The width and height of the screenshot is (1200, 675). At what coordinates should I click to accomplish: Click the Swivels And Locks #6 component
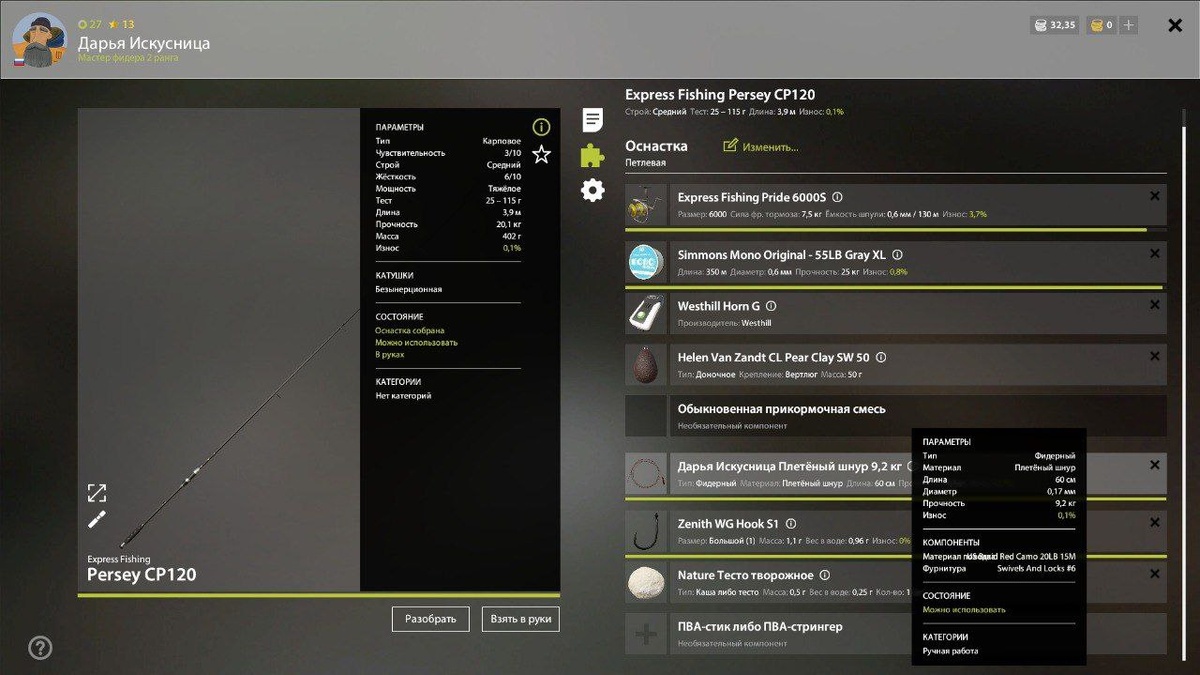[1036, 568]
